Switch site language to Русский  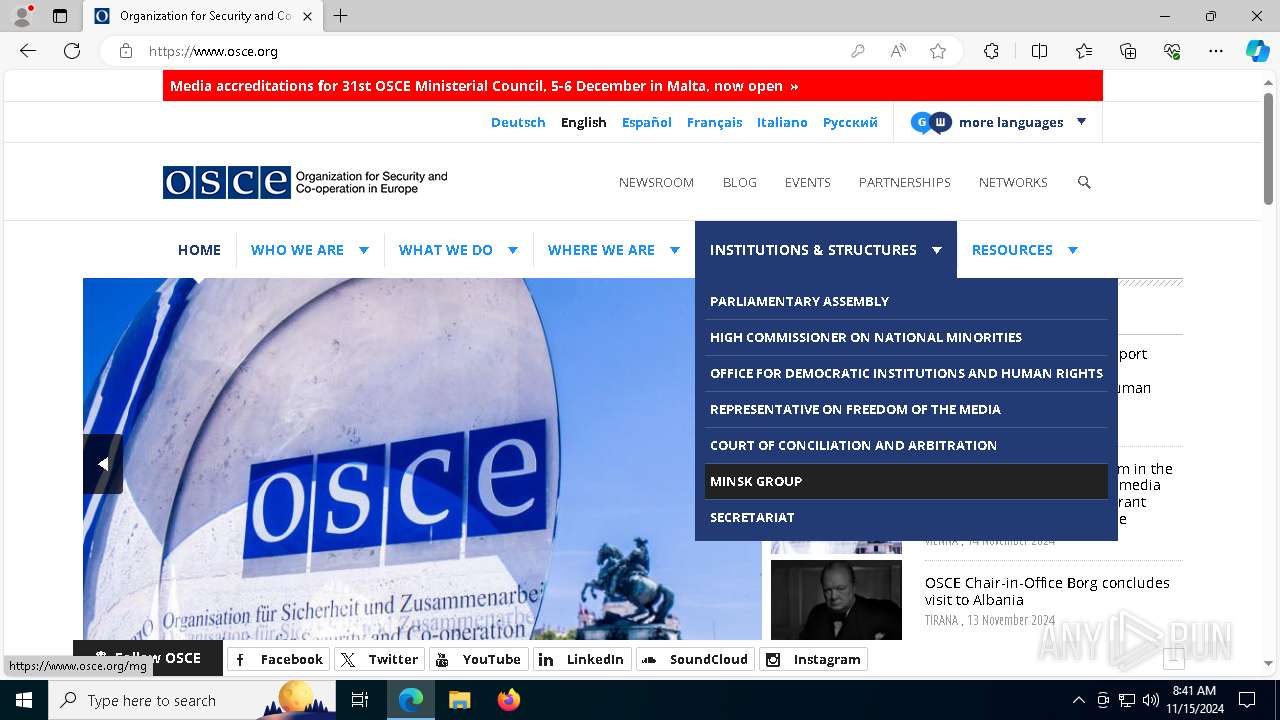[850, 122]
